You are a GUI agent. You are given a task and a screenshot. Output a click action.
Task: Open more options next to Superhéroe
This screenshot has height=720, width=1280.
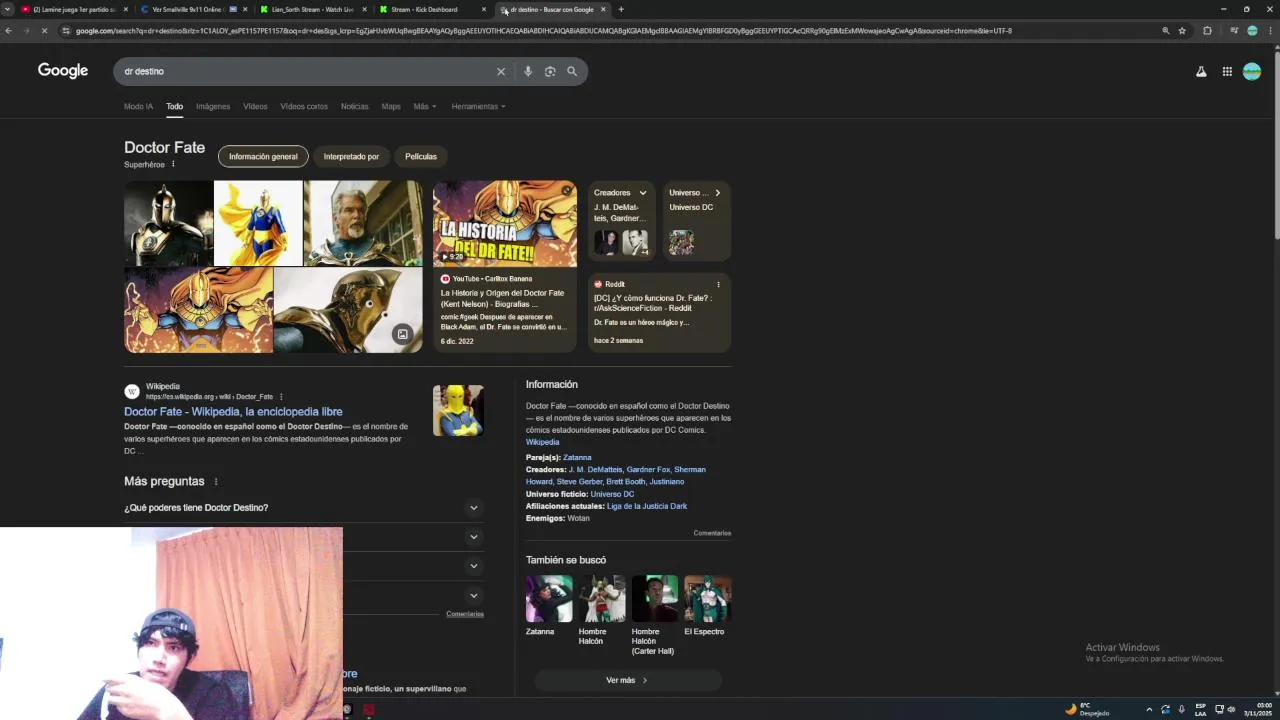click(173, 164)
